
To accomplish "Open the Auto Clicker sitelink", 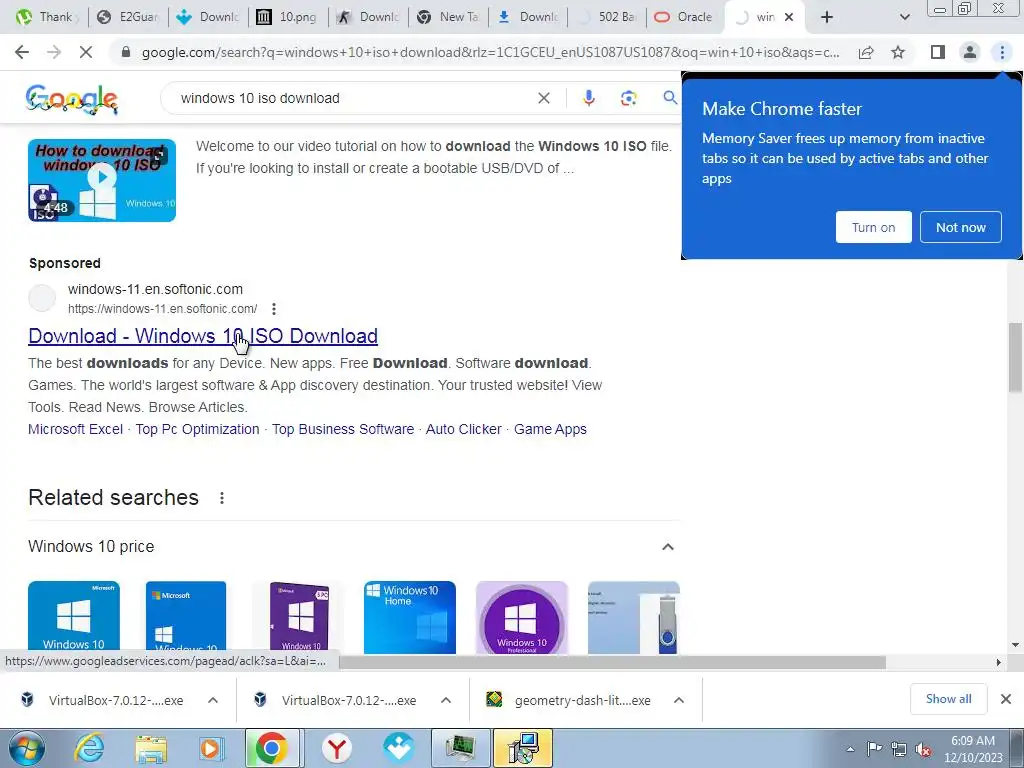I will coord(464,429).
